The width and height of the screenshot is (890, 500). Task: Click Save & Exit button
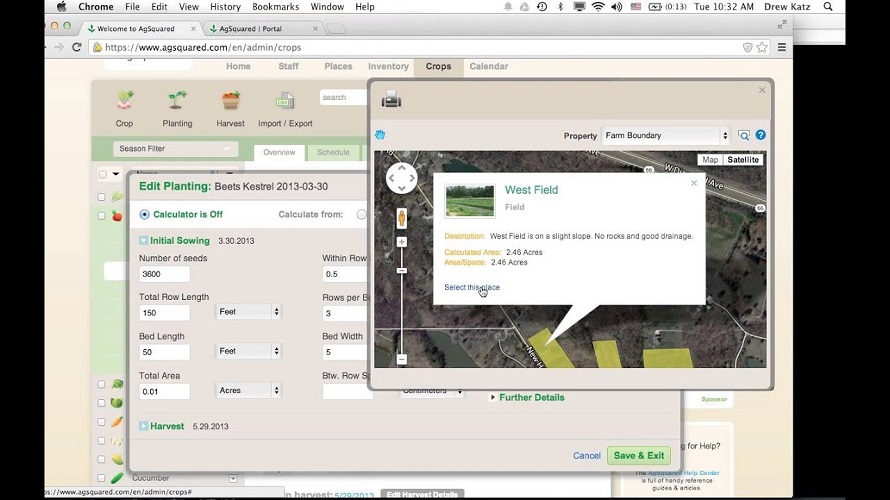pos(639,456)
